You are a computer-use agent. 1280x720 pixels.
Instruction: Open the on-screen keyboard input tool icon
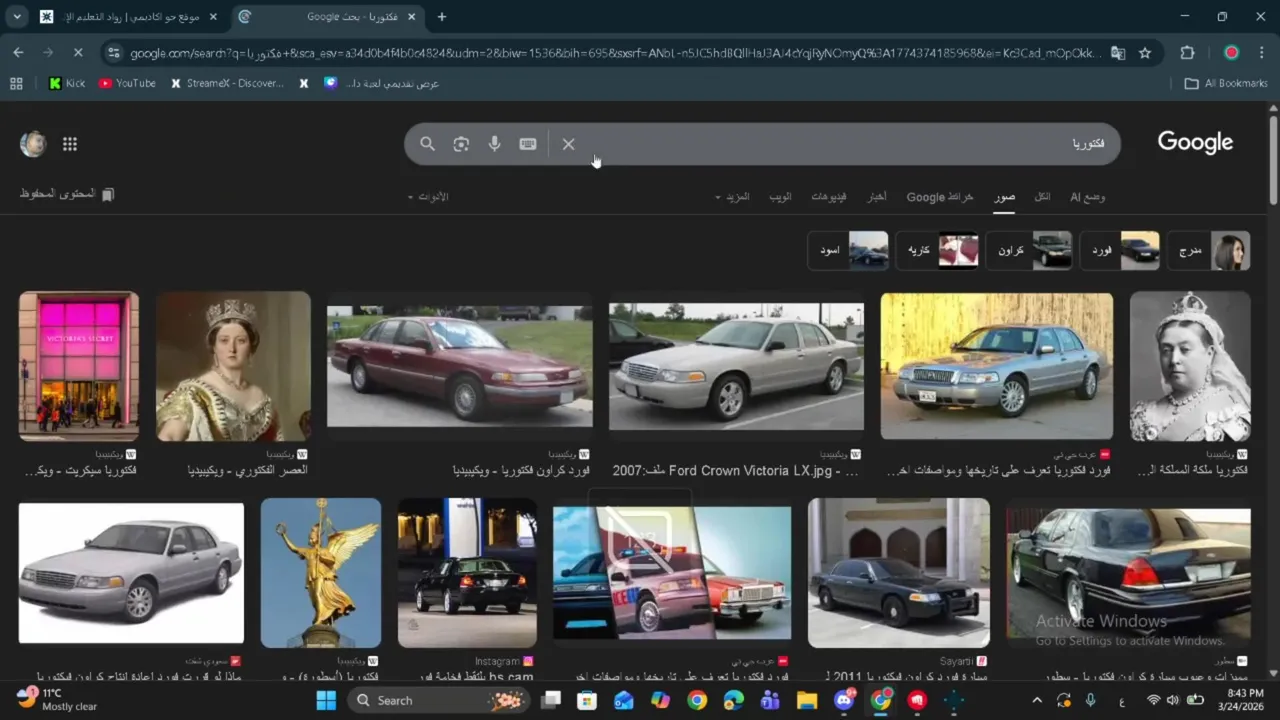point(528,144)
